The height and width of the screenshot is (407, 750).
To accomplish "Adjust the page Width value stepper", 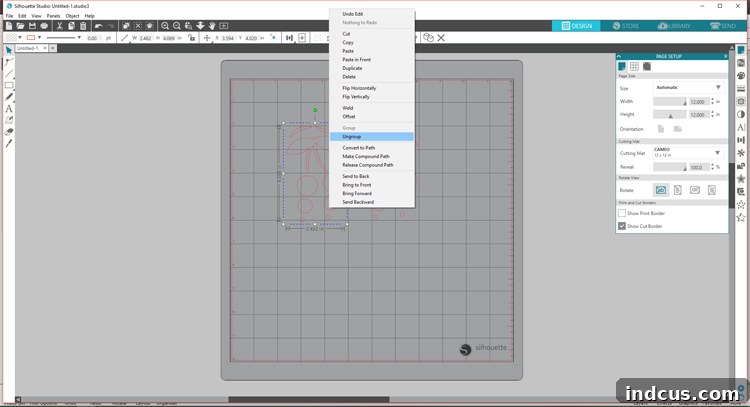I will click(x=712, y=101).
